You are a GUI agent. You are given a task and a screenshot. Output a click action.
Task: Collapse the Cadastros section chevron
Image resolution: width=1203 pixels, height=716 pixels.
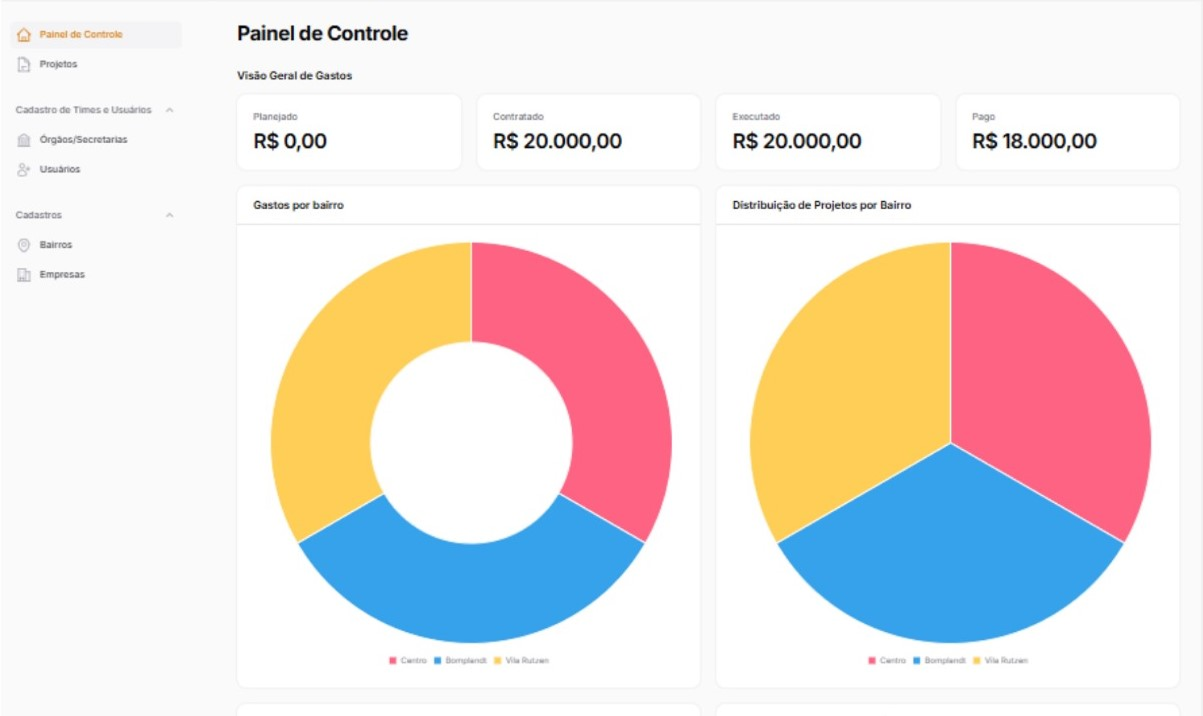tap(169, 215)
